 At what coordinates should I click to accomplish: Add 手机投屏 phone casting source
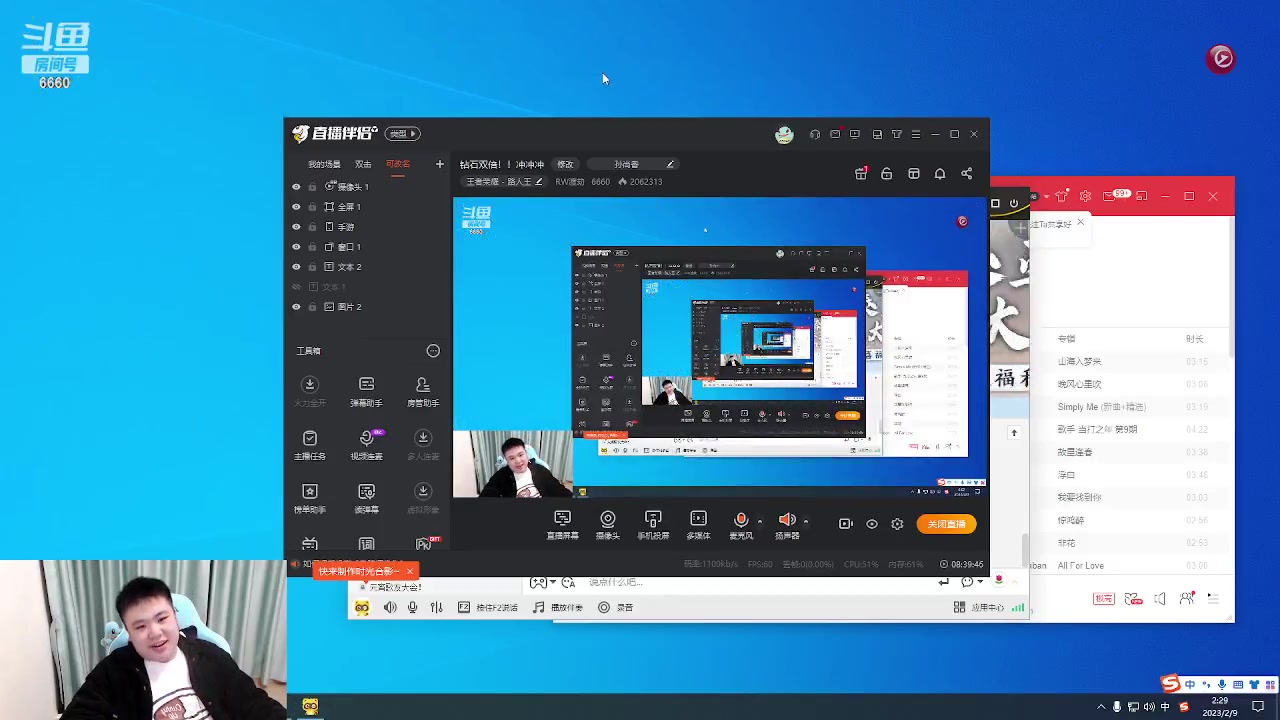[653, 524]
